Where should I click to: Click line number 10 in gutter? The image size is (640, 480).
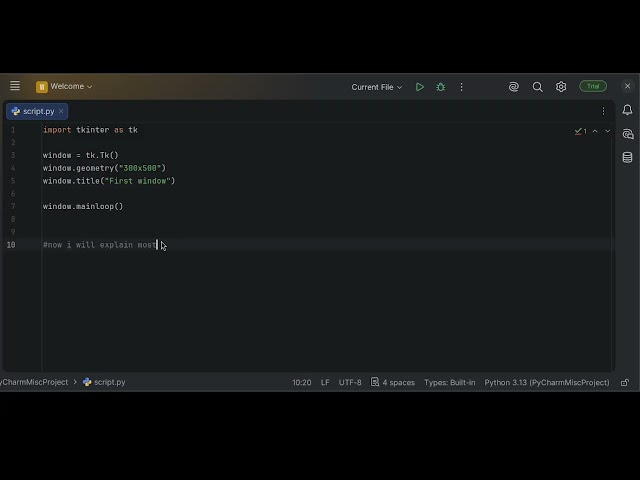tap(11, 245)
